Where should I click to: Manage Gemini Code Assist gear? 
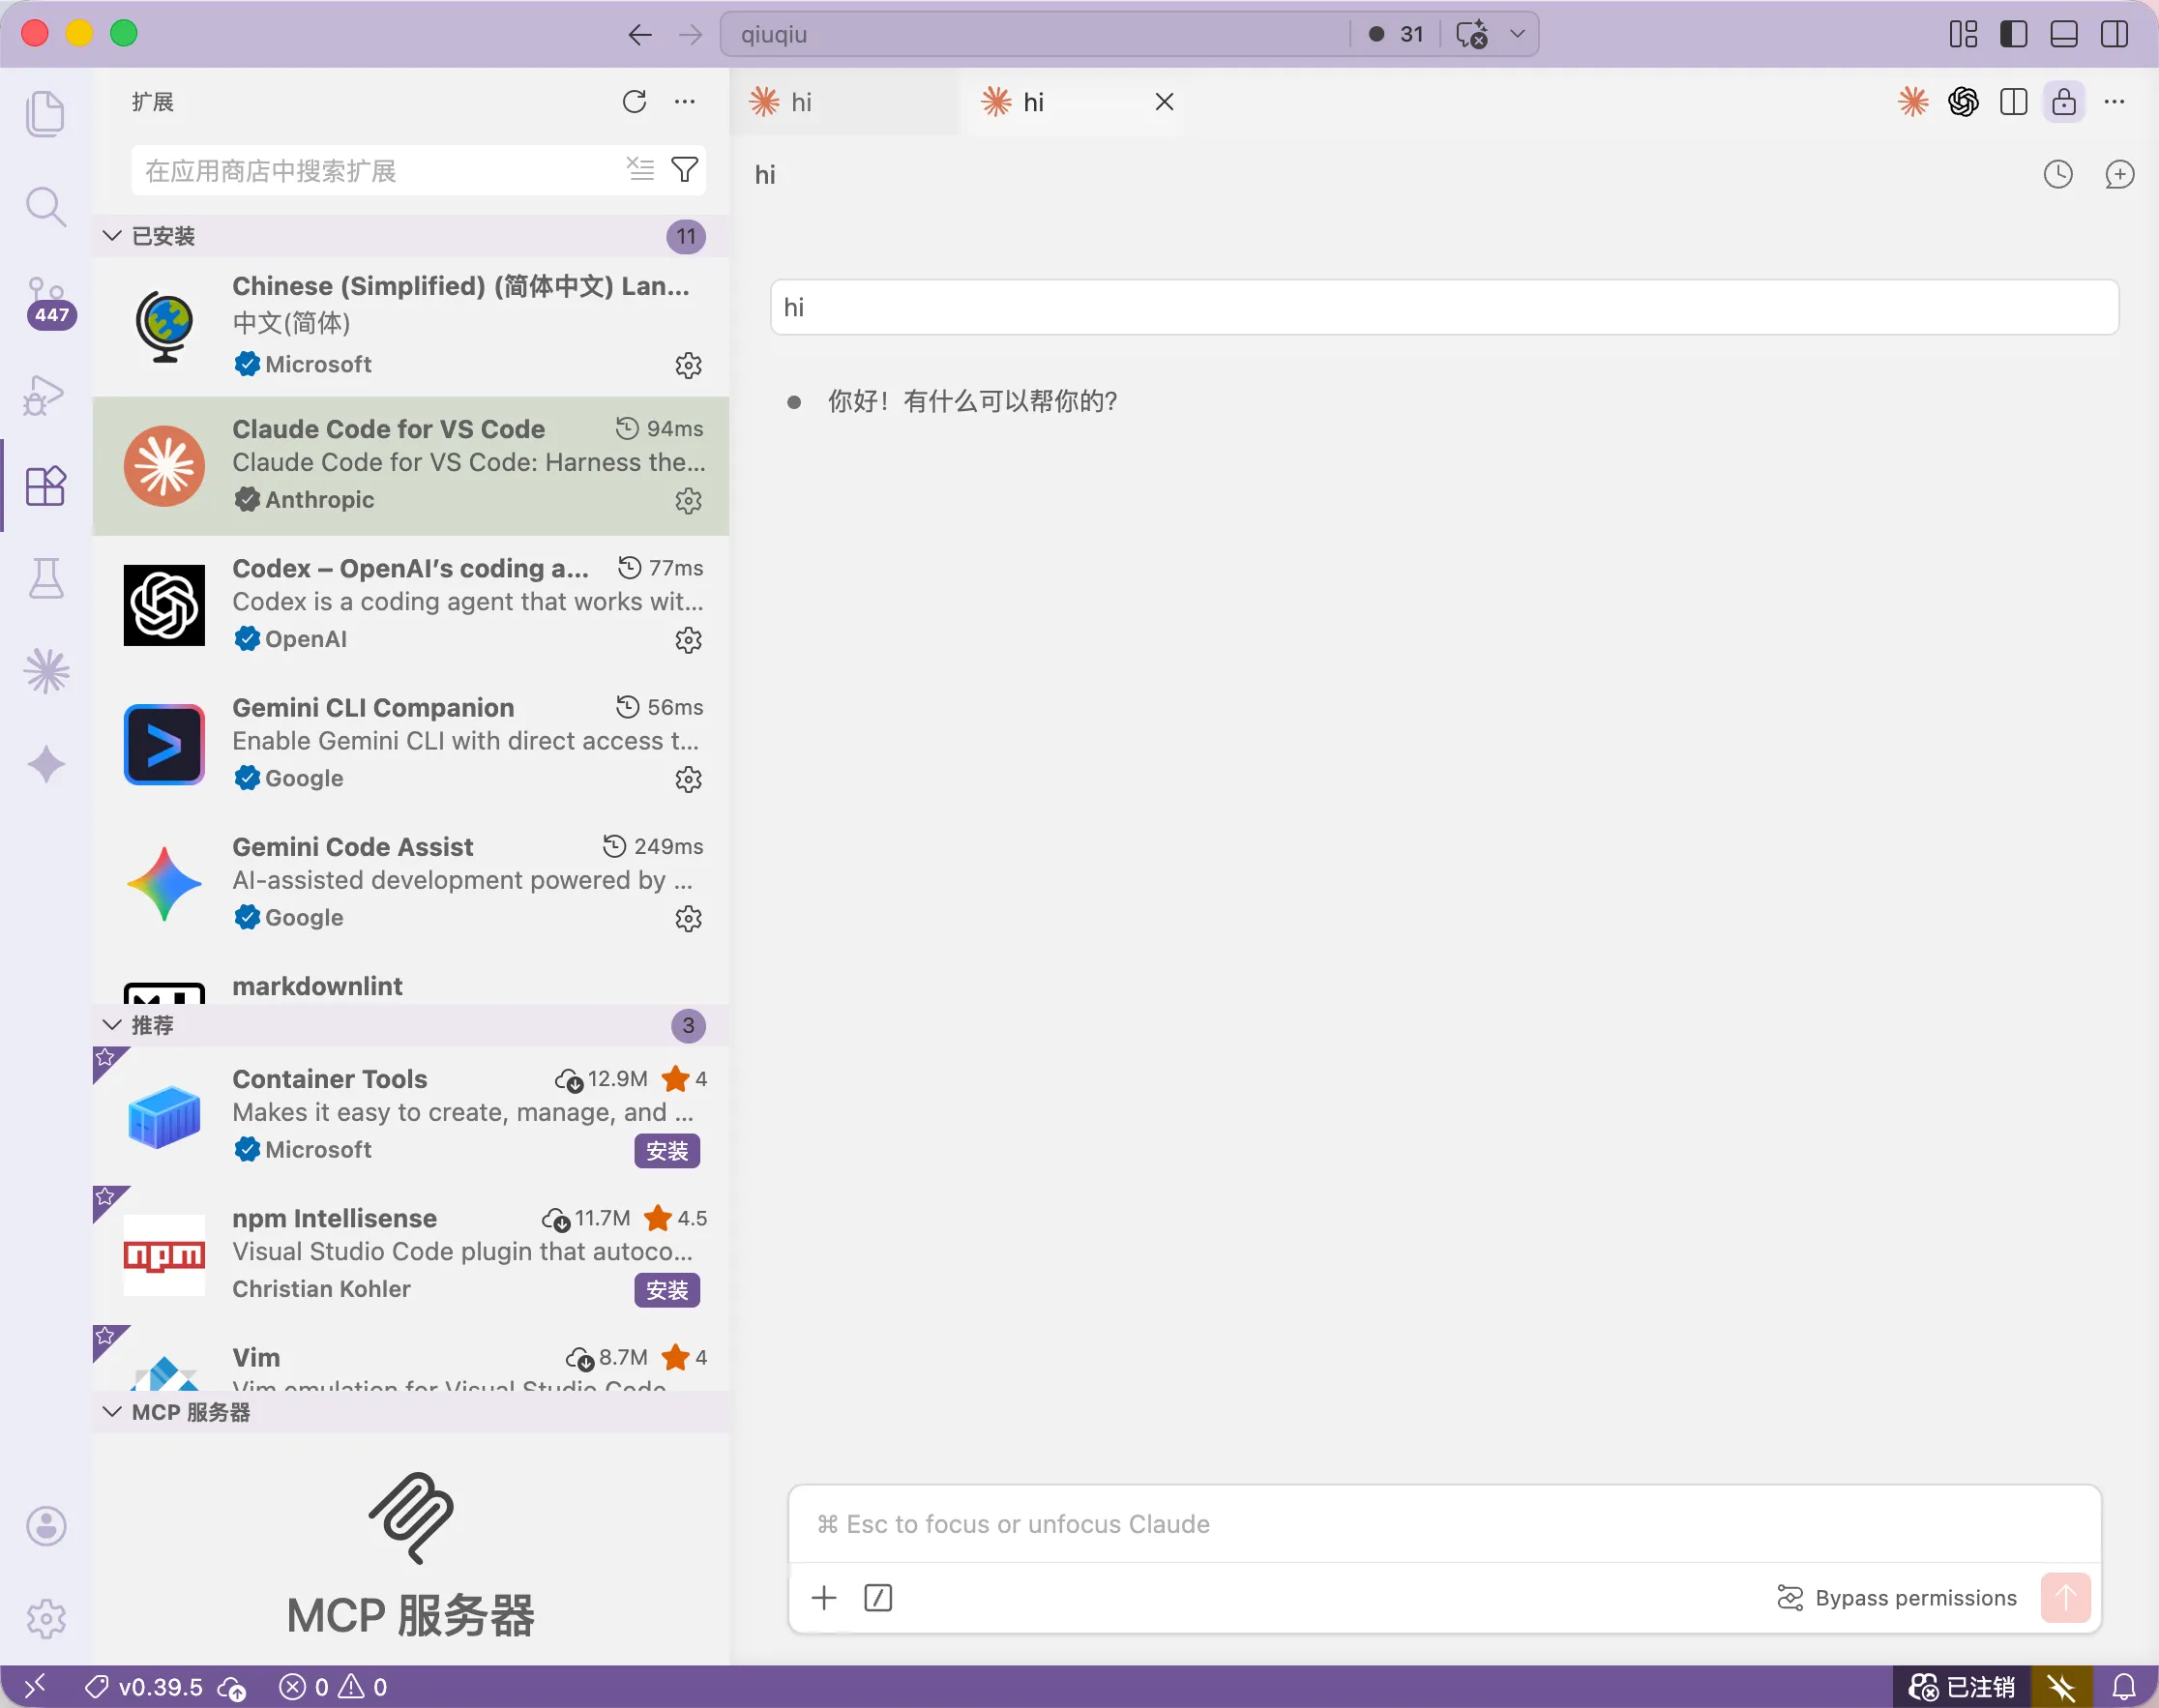pyautogui.click(x=688, y=918)
